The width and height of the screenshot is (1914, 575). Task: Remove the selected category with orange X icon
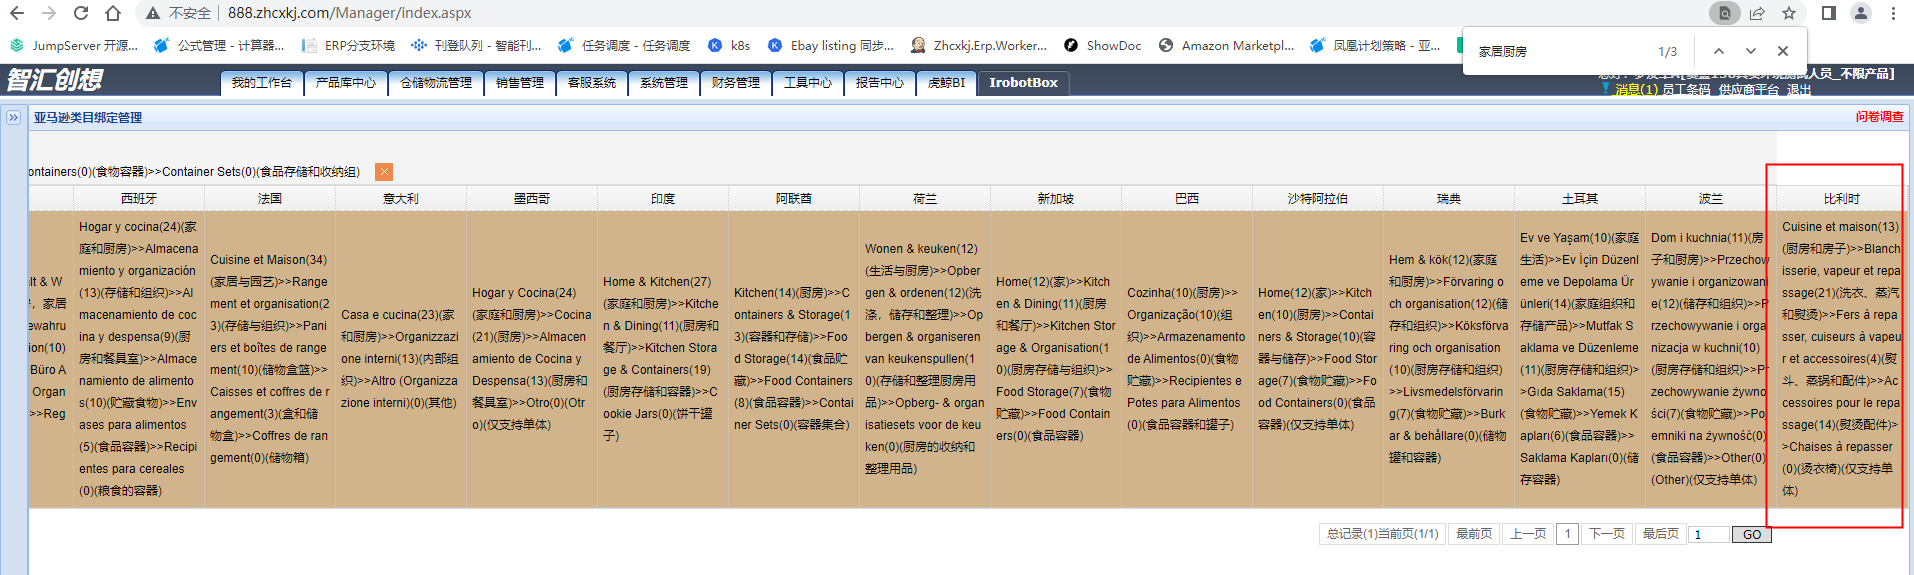[x=384, y=172]
